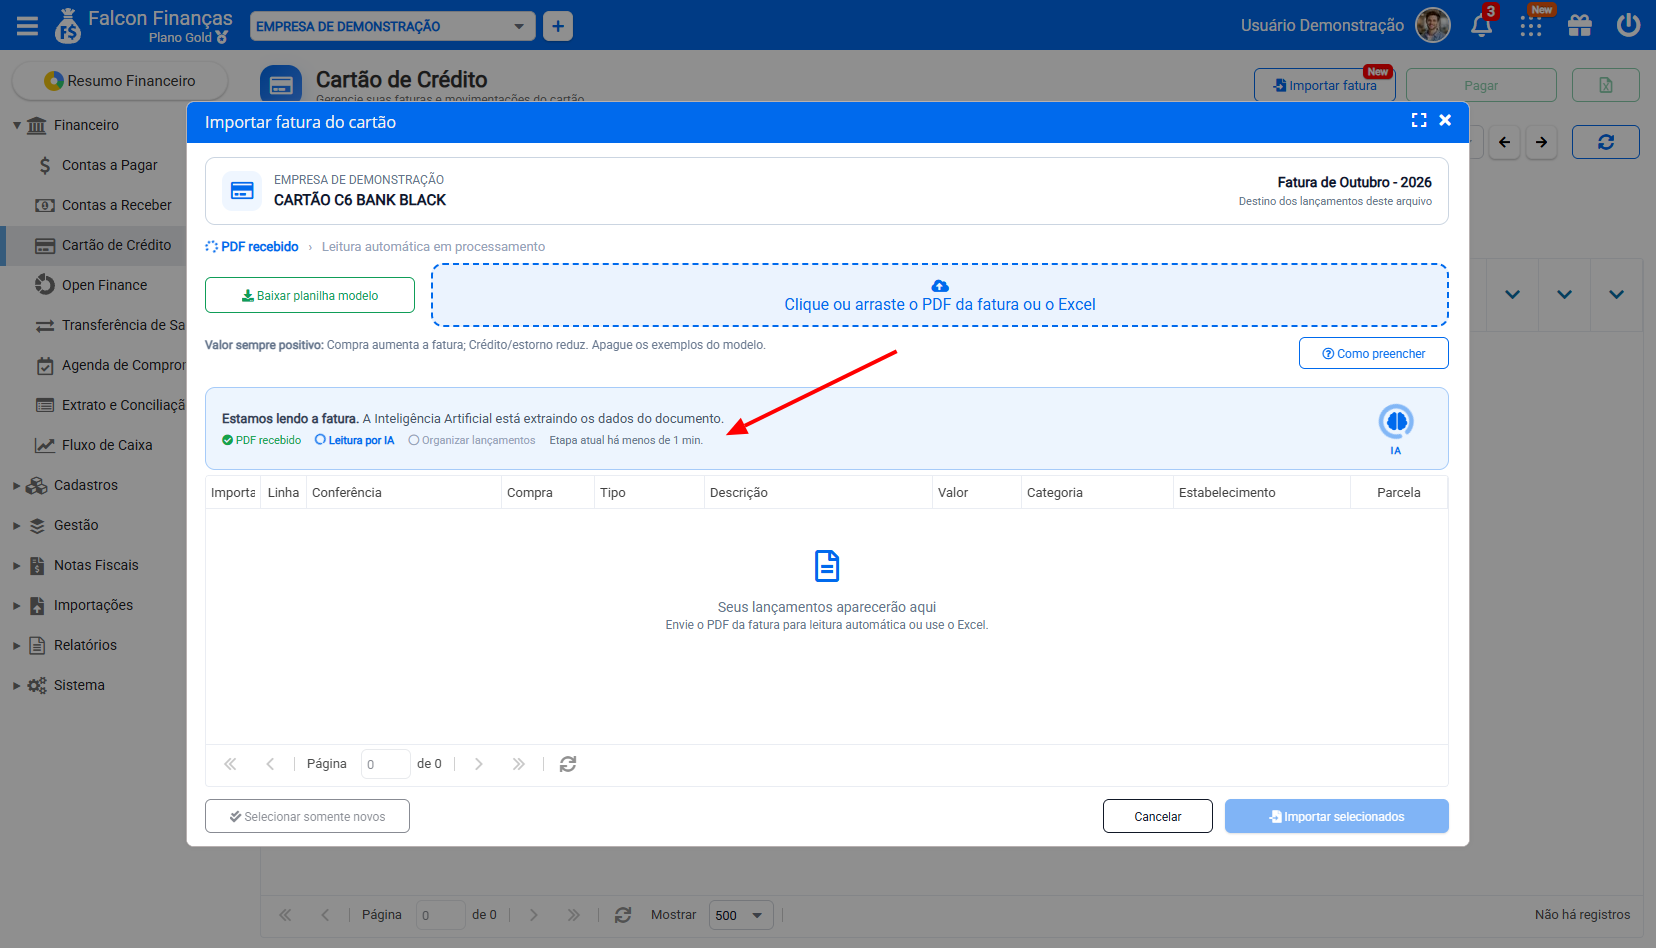Click the add company plus button
Screen dimensions: 1656x948
tap(558, 26)
